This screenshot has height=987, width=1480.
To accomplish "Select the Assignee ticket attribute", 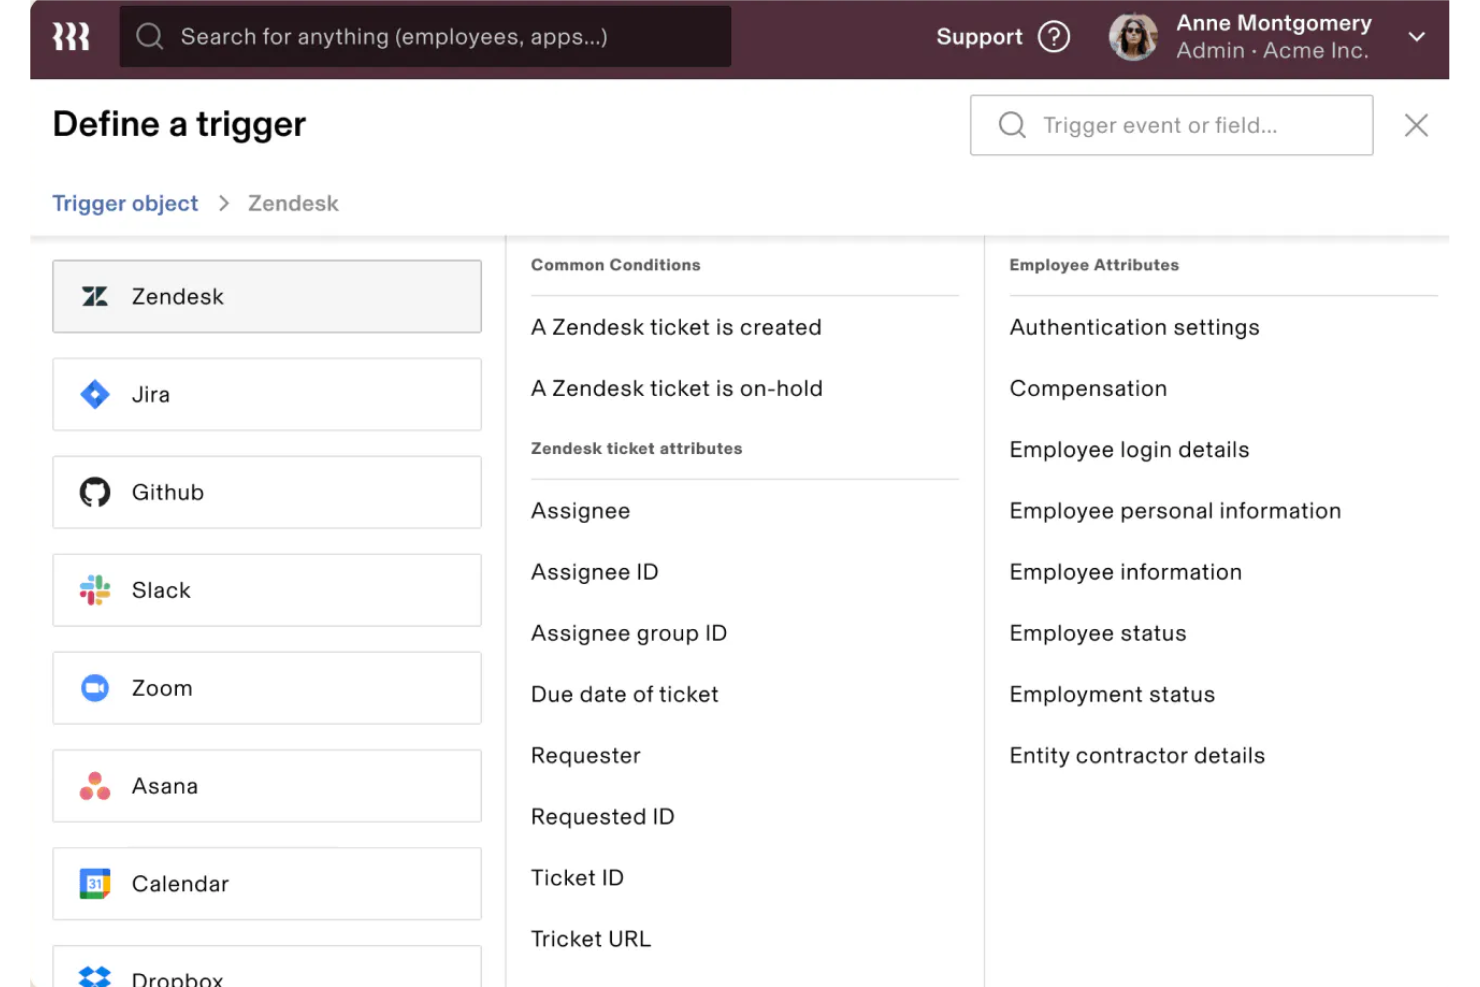I will point(580,511).
